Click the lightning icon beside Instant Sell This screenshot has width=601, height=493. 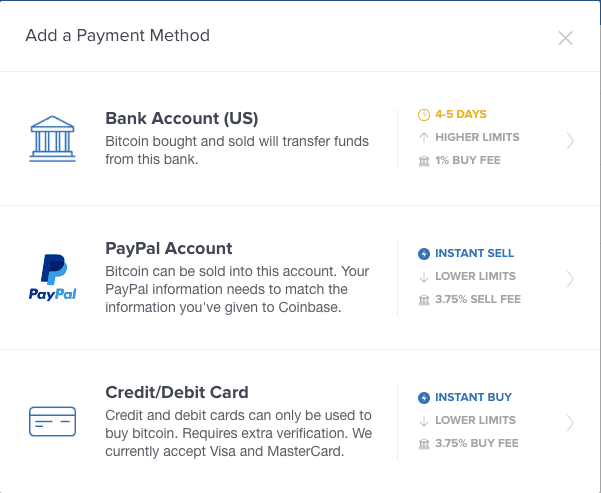point(423,254)
